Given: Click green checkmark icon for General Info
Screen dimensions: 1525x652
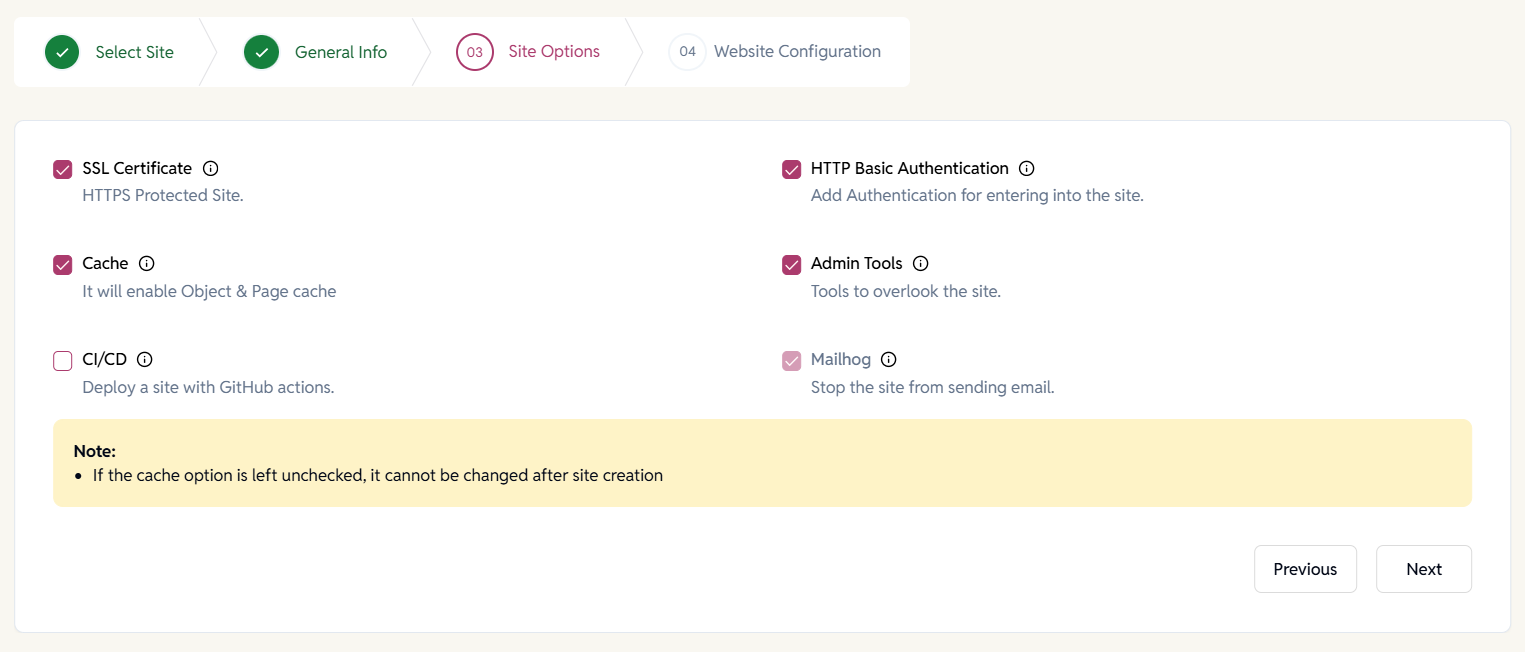Looking at the screenshot, I should (261, 52).
